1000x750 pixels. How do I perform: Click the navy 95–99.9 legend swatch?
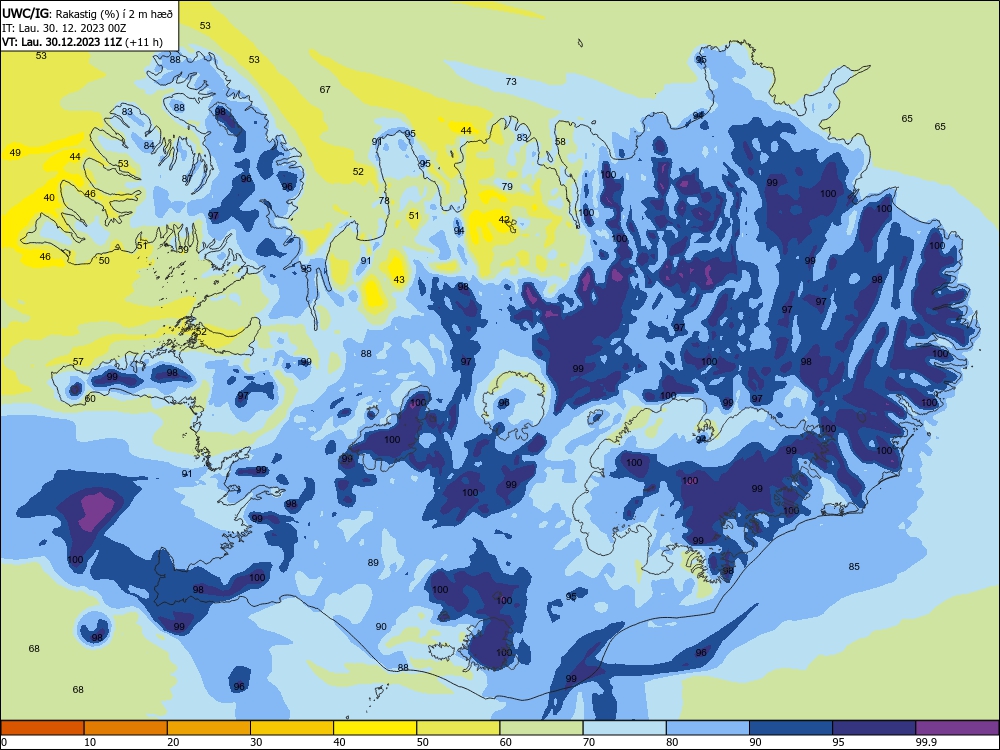(874, 728)
